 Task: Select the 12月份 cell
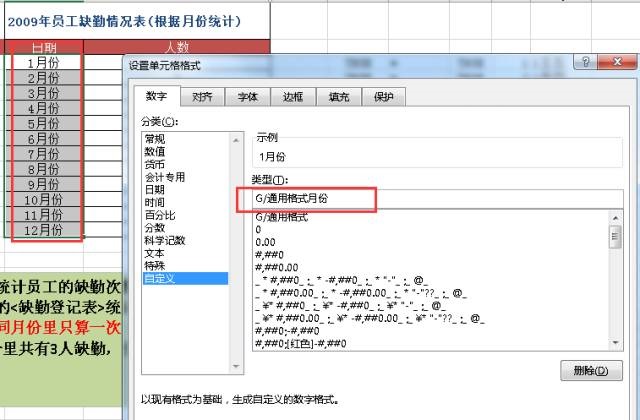(x=44, y=230)
